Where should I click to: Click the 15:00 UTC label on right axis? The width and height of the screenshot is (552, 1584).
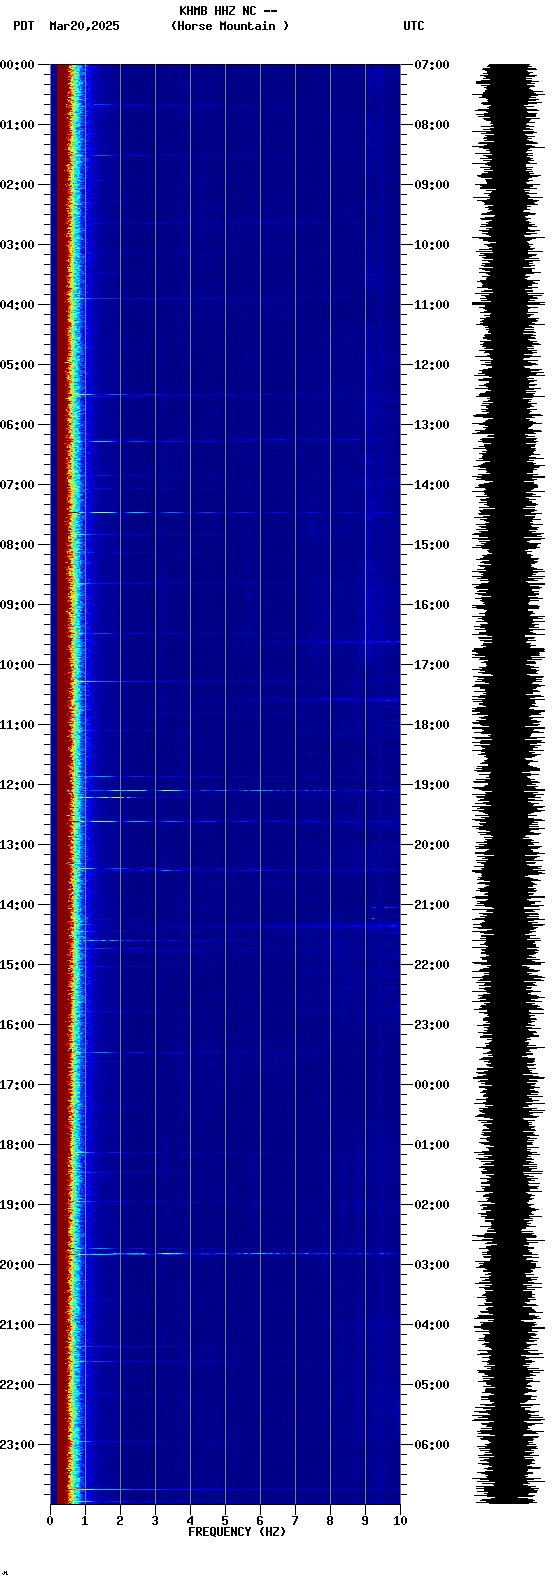click(x=431, y=545)
